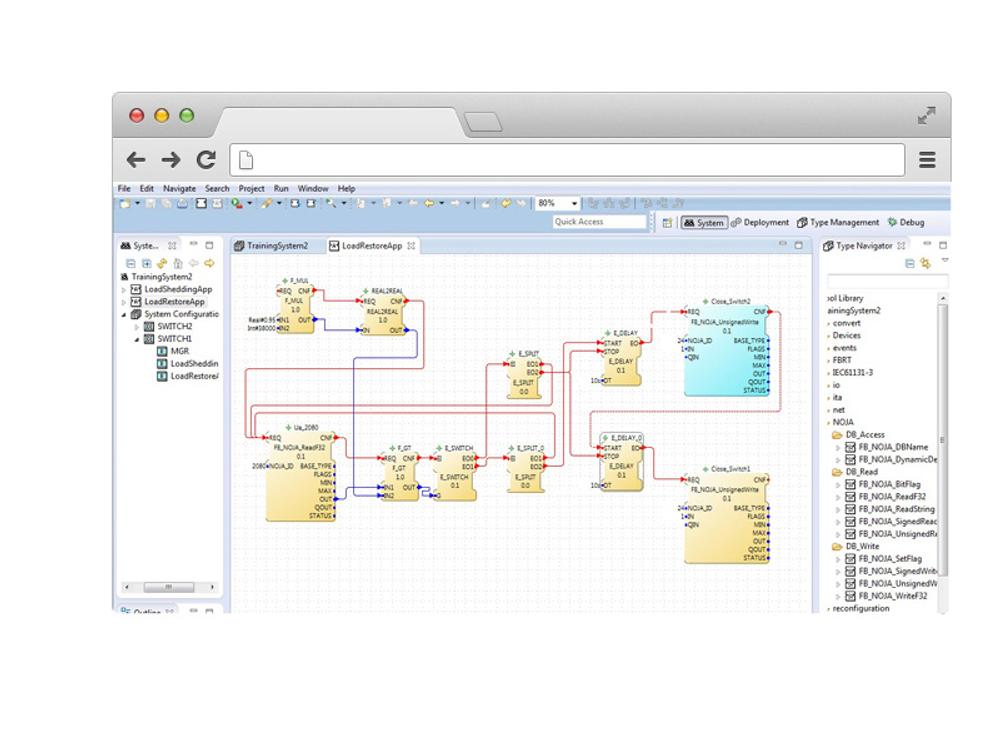Click the browser back arrow button
Viewport: 1000px width, 750px height.
(136, 159)
